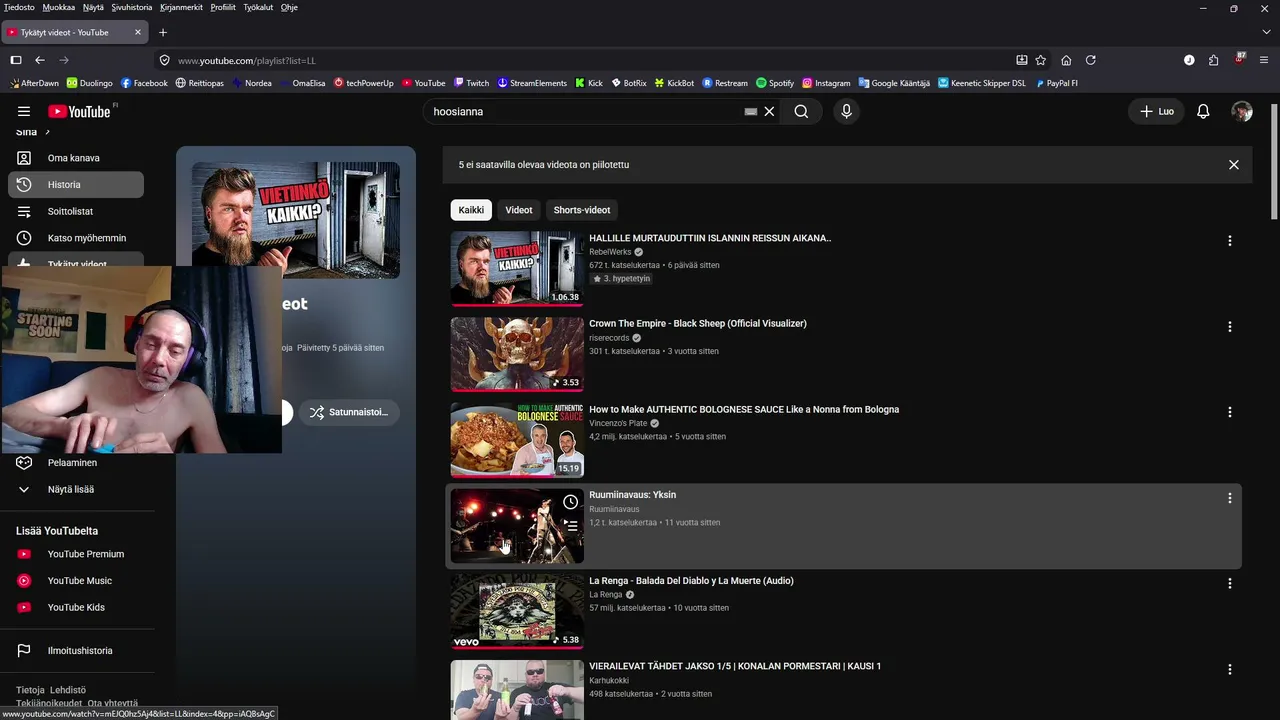Viewport: 1280px width, 720px height.
Task: Open more options for the Bolognese sauce video
Action: point(1229,412)
